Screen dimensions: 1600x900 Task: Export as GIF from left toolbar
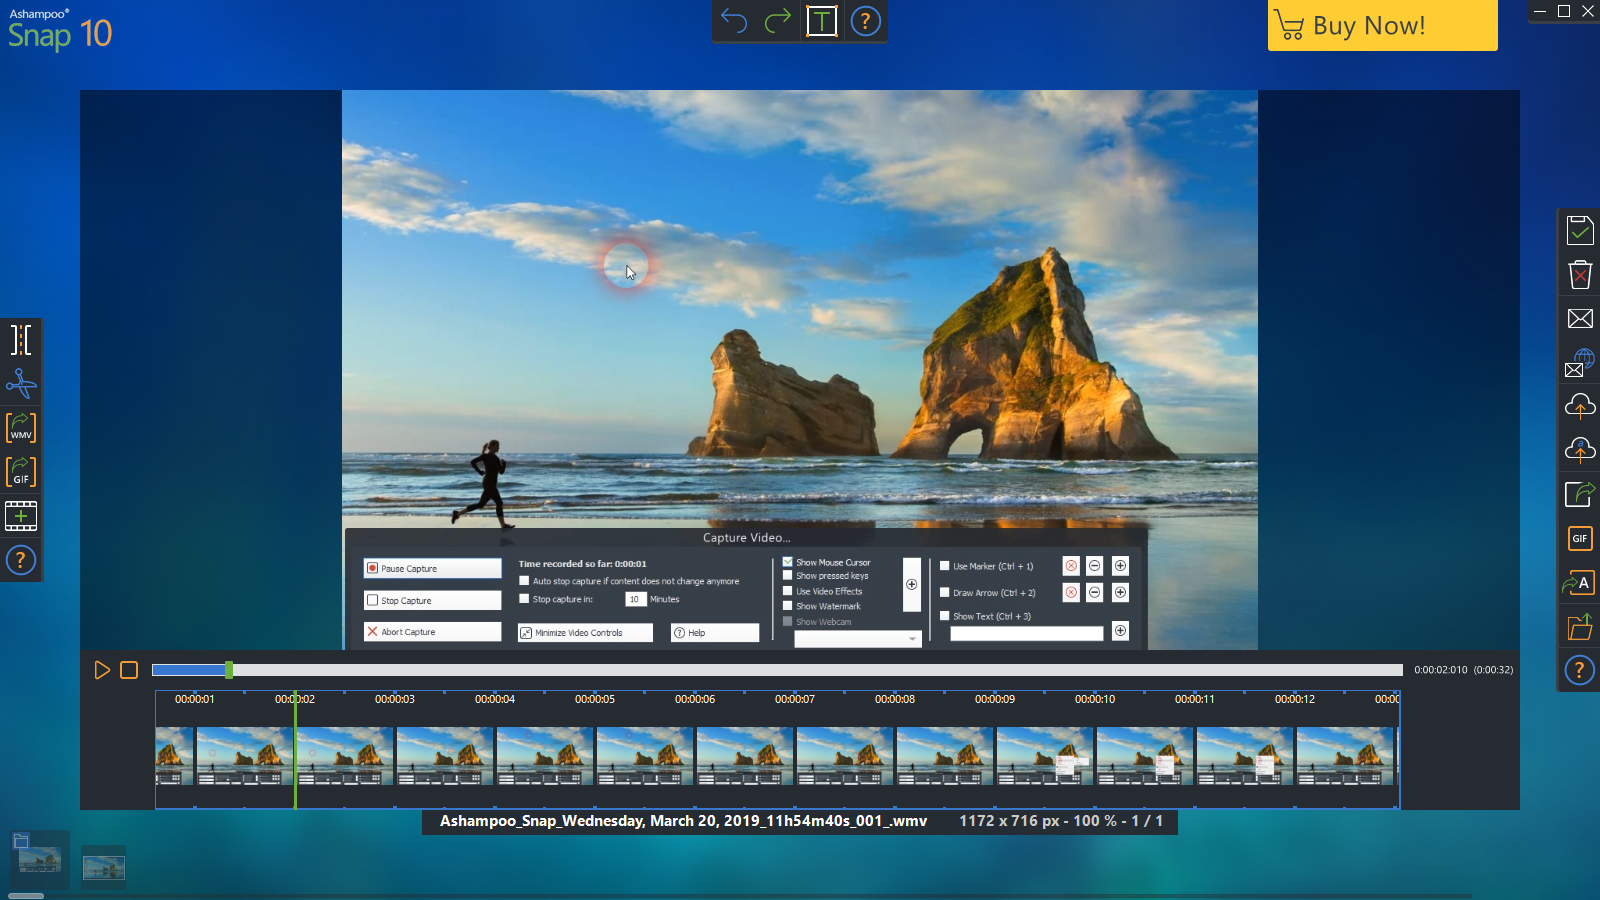[x=21, y=472]
